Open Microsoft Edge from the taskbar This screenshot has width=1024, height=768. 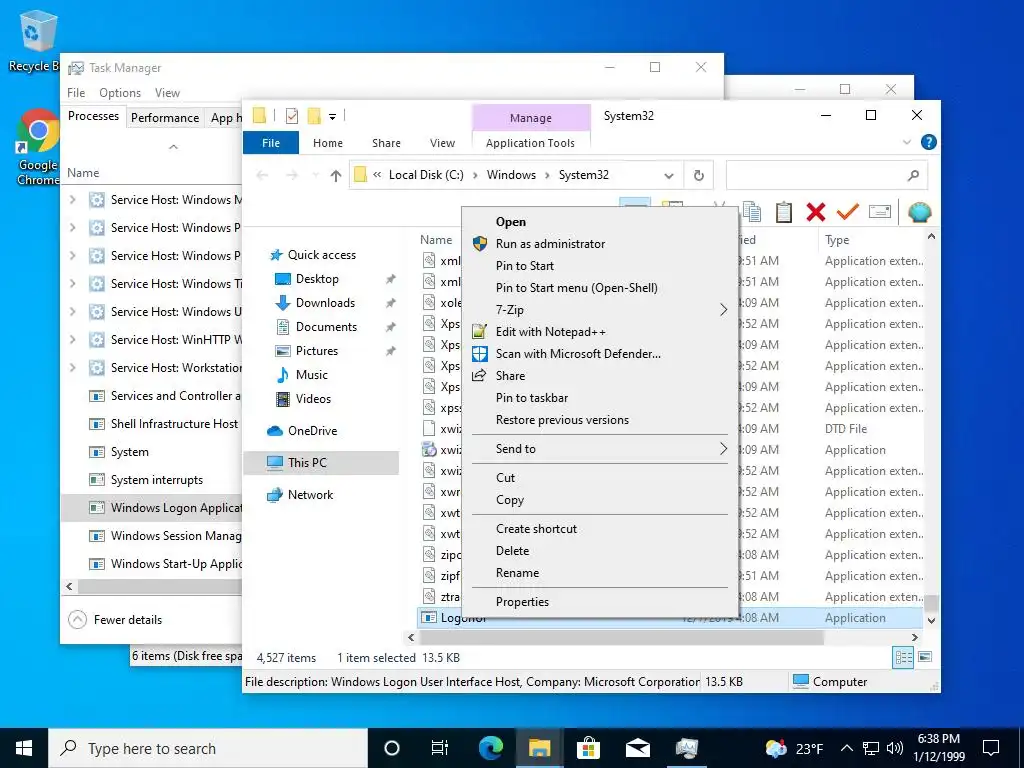pyautogui.click(x=491, y=748)
